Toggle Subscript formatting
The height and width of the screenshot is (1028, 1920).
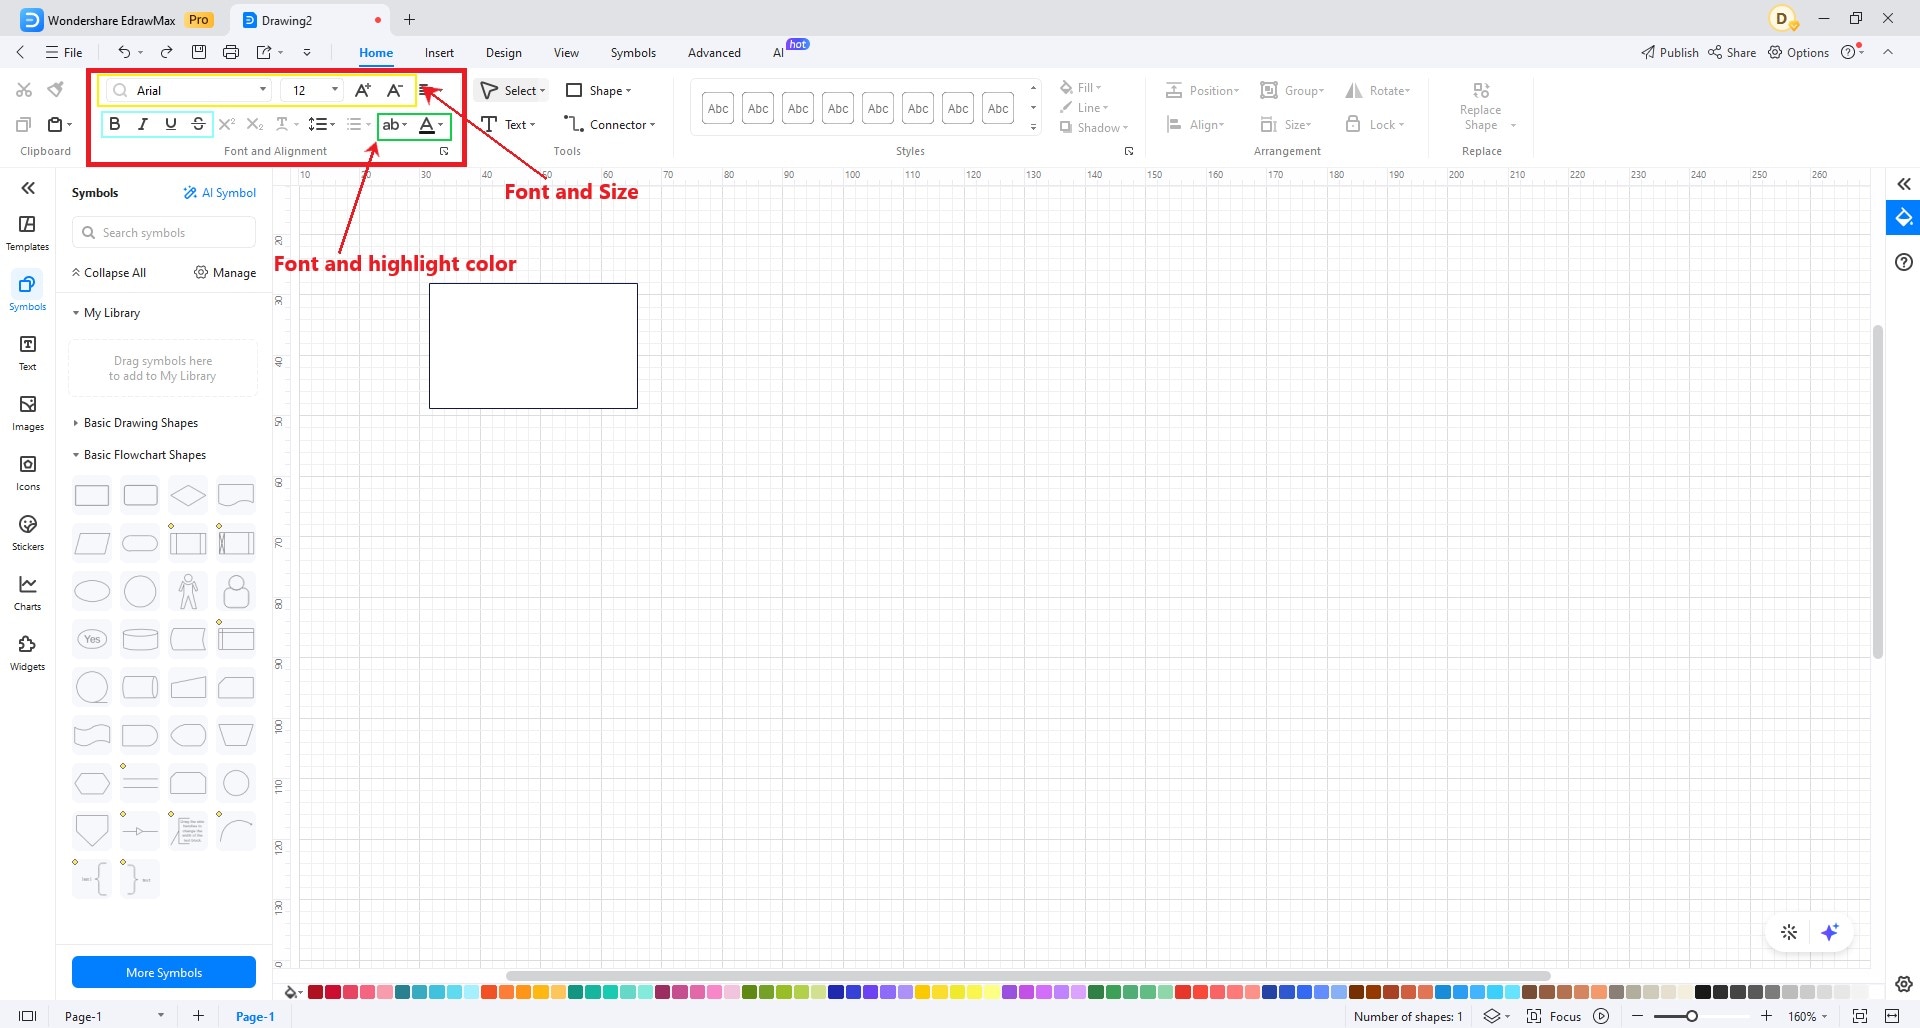255,124
